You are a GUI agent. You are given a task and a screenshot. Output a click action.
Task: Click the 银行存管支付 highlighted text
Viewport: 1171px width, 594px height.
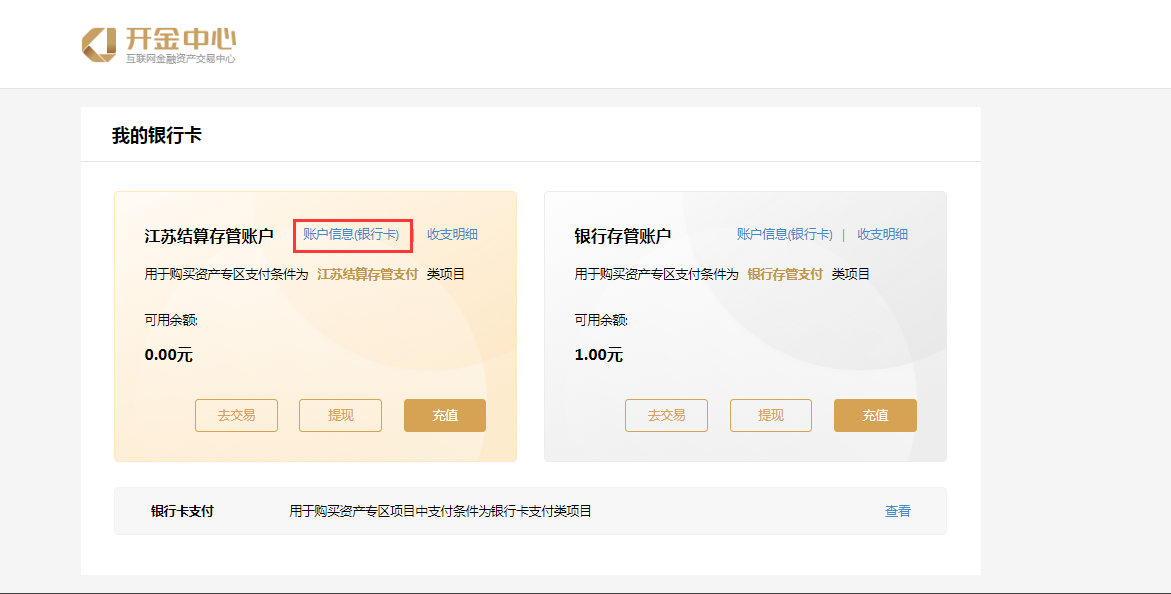(785, 274)
